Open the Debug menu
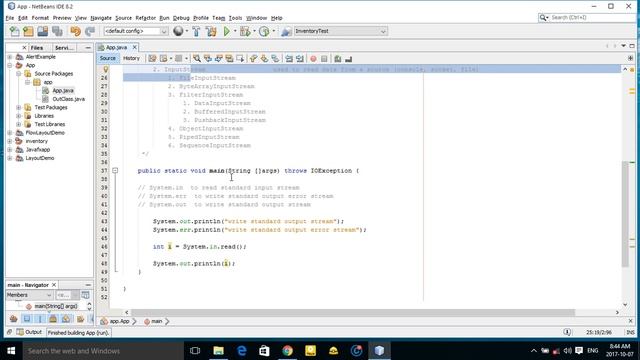The image size is (640, 360). coord(181,18)
